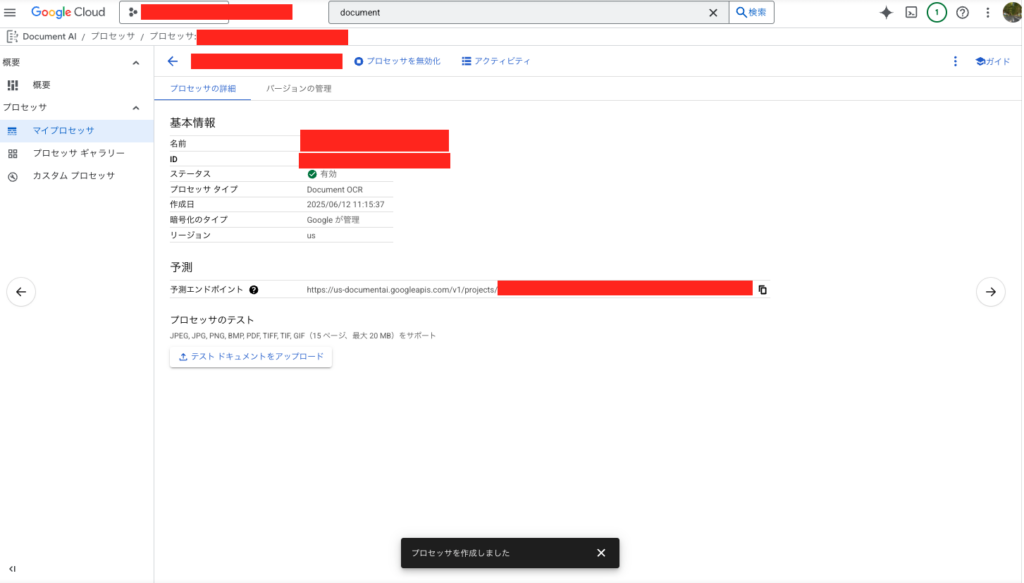1024x583 pixels.
Task: Collapse the プロセッサ sidebar section
Action: (x=137, y=107)
